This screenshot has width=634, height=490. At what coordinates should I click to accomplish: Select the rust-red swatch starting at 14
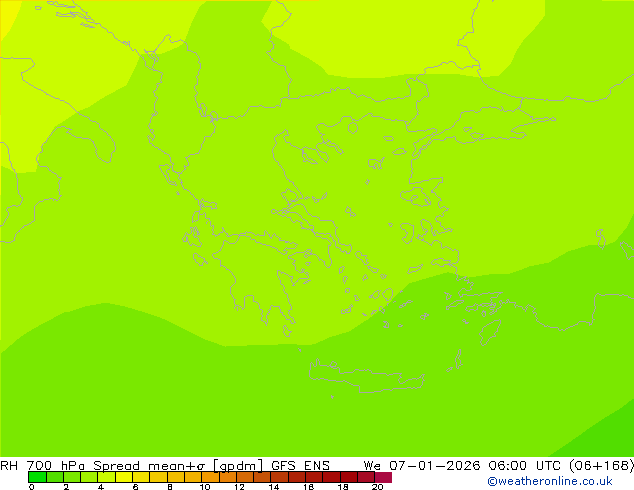click(280, 477)
